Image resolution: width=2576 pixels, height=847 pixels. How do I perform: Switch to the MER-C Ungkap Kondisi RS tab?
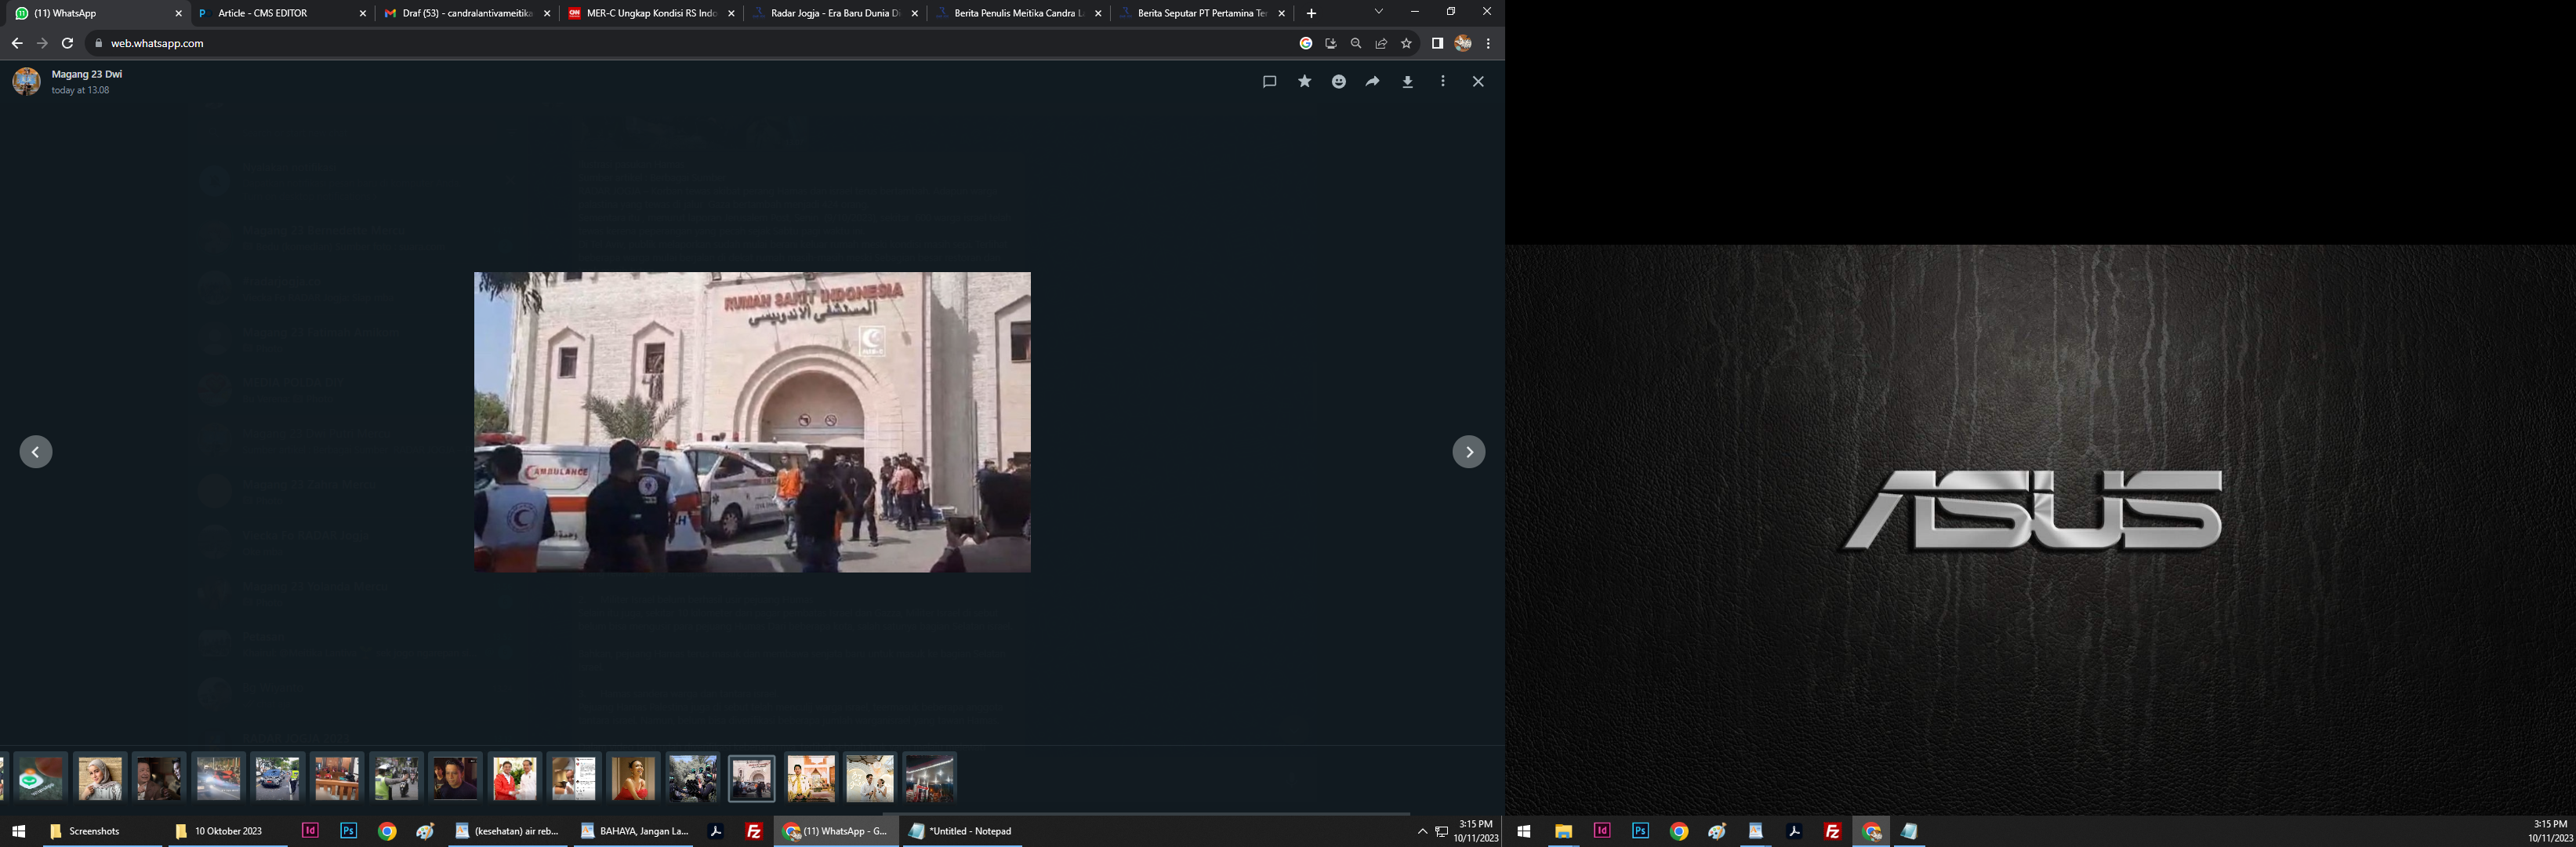tap(651, 13)
